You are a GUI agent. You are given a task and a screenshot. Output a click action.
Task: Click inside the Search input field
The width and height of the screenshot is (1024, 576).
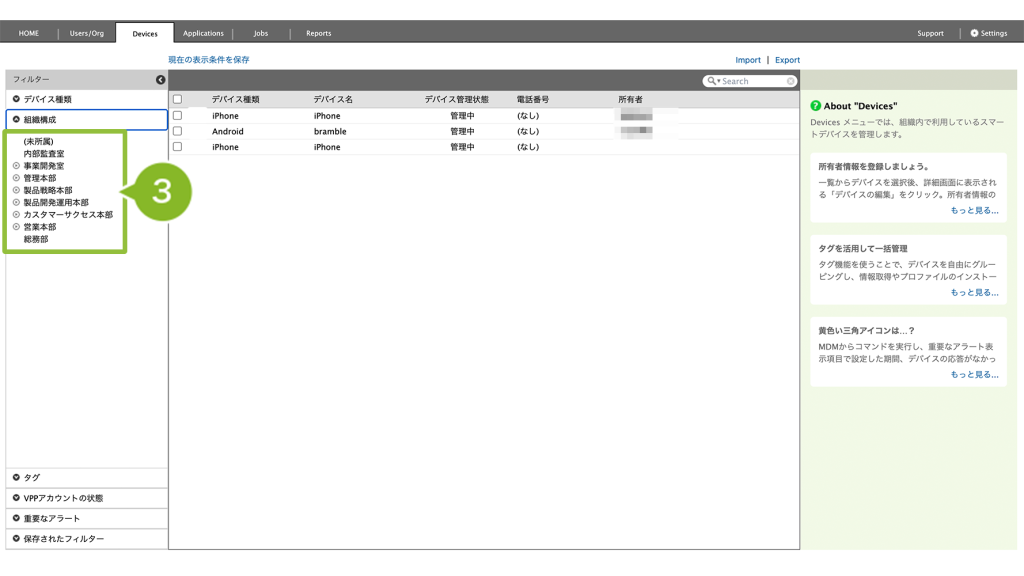pyautogui.click(x=751, y=81)
